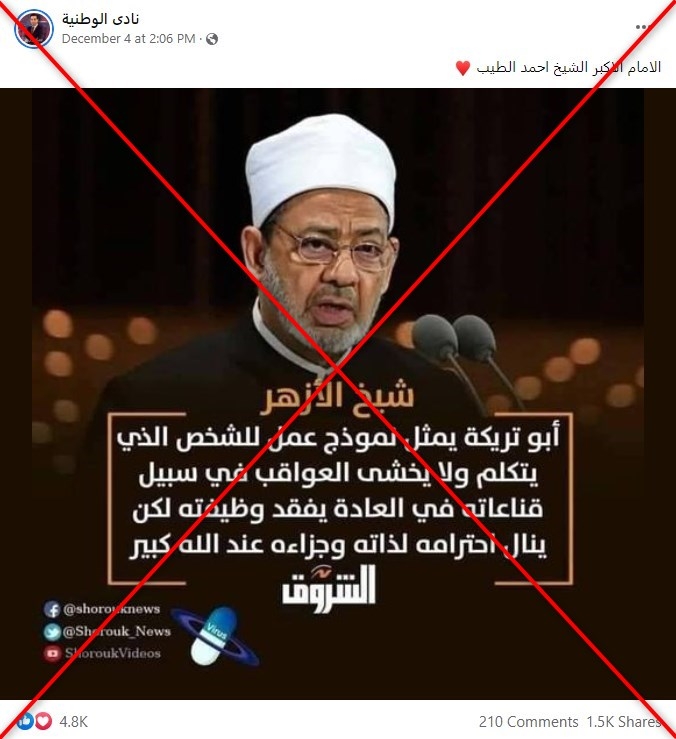View the 1.5K Shares list
The image size is (676, 739).
(623, 722)
